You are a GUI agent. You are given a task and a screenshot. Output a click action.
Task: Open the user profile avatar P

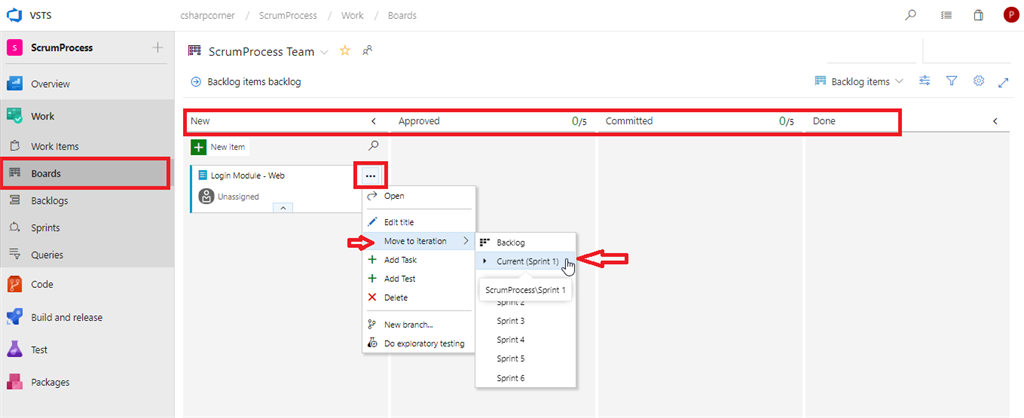click(x=1010, y=15)
